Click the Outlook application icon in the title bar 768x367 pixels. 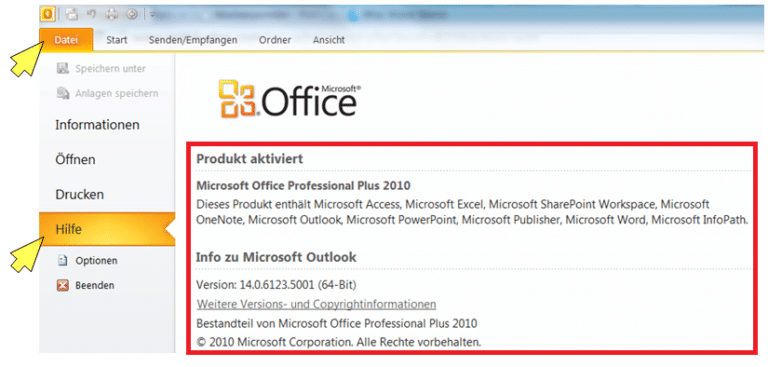[48, 14]
